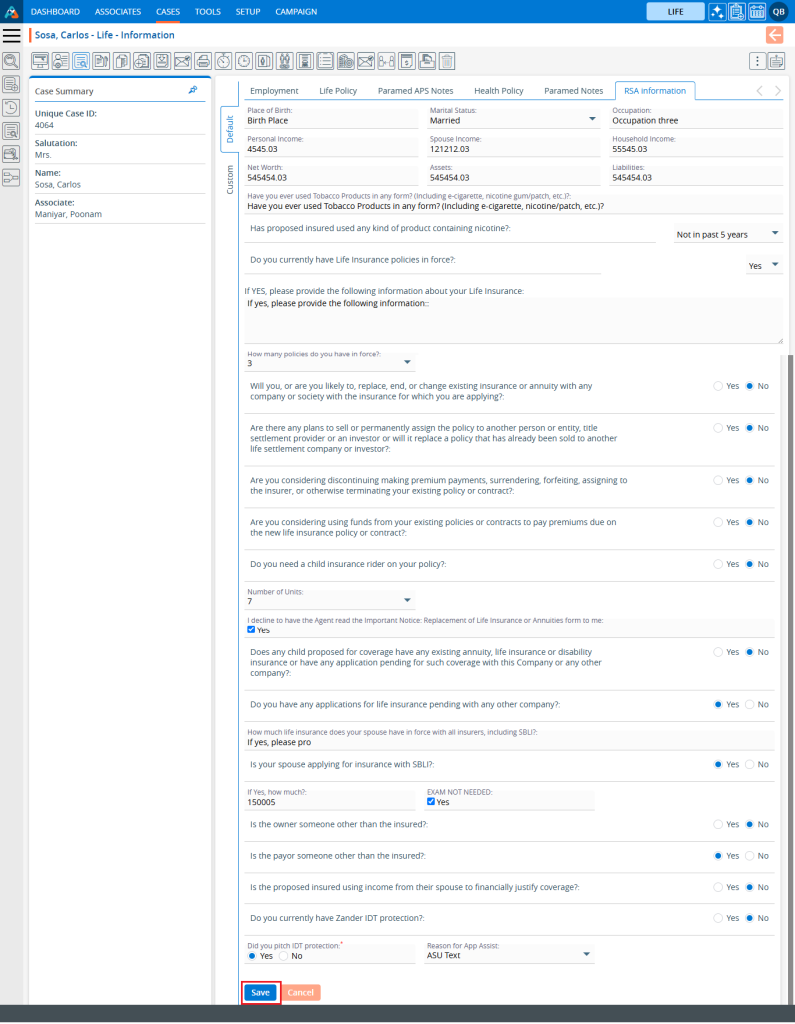Viewport: 795px width, 1024px height.
Task: Open the hamburger menu
Action: [x=12, y=35]
